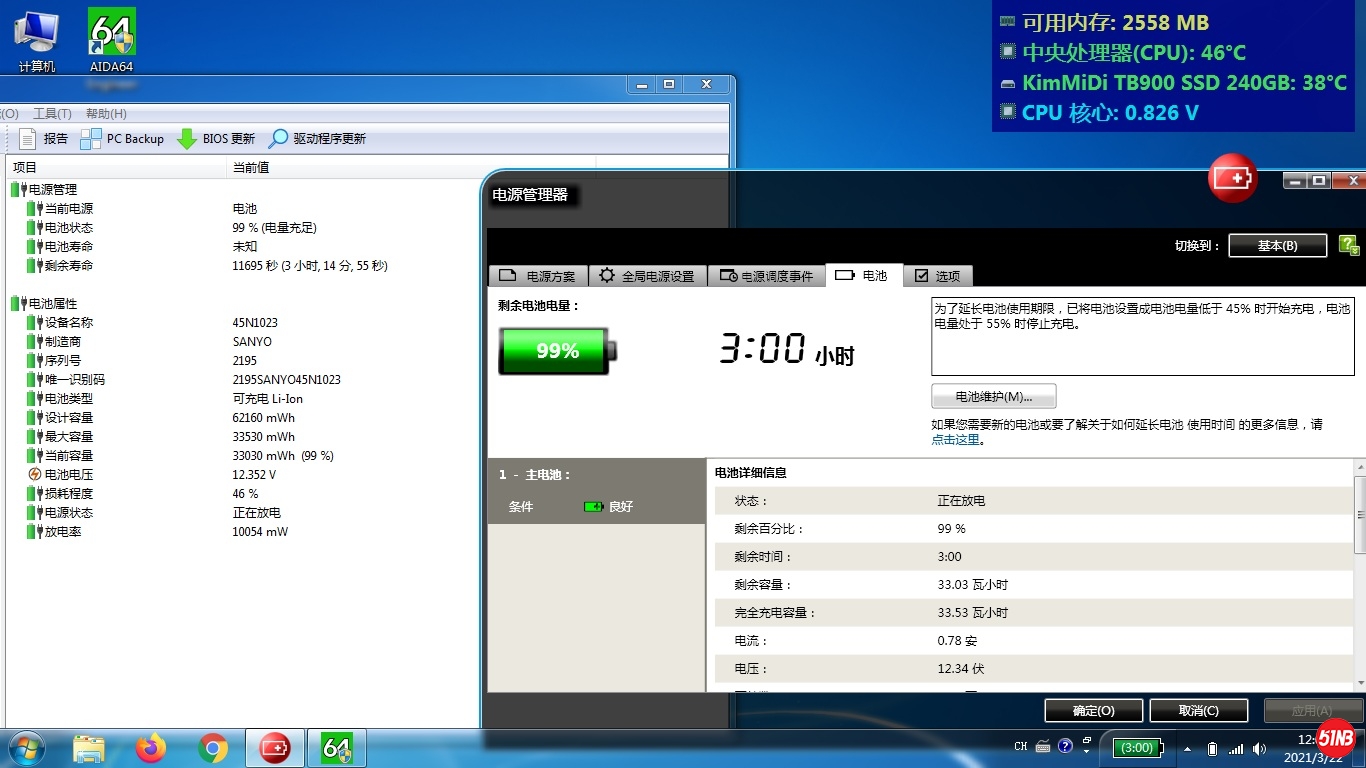Click the red battery gauge icon
The width and height of the screenshot is (1366, 768).
click(x=1232, y=179)
